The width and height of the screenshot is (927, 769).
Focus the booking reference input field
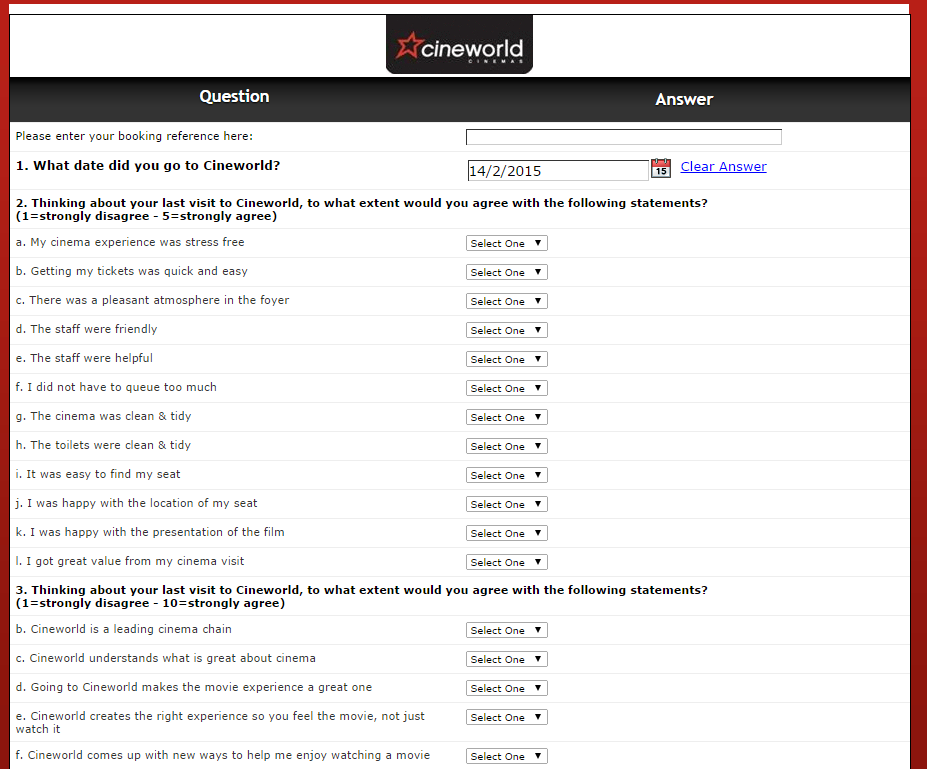[624, 137]
